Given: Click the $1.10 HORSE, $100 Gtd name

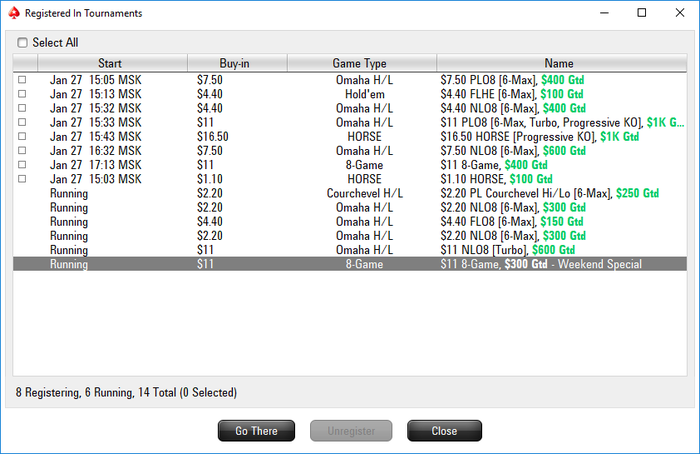Looking at the screenshot, I should tap(496, 179).
